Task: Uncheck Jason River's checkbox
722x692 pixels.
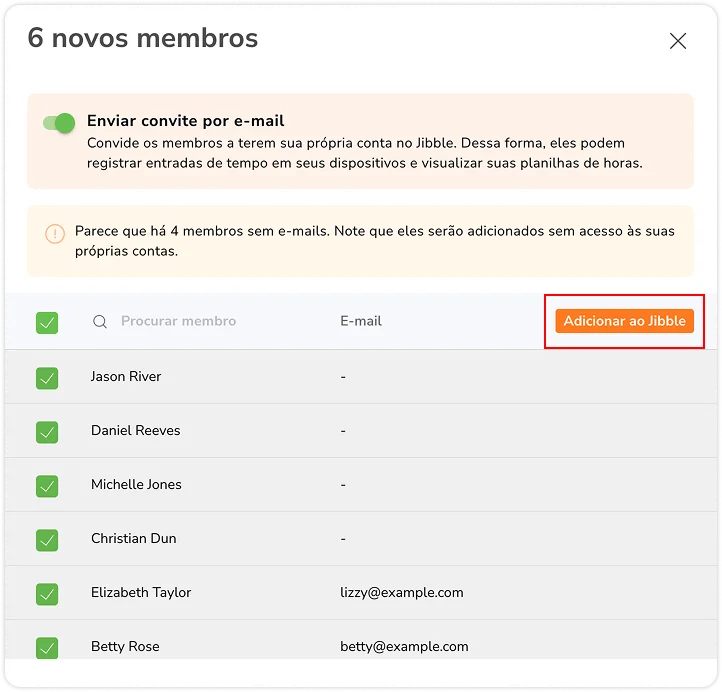Action: pyautogui.click(x=47, y=377)
